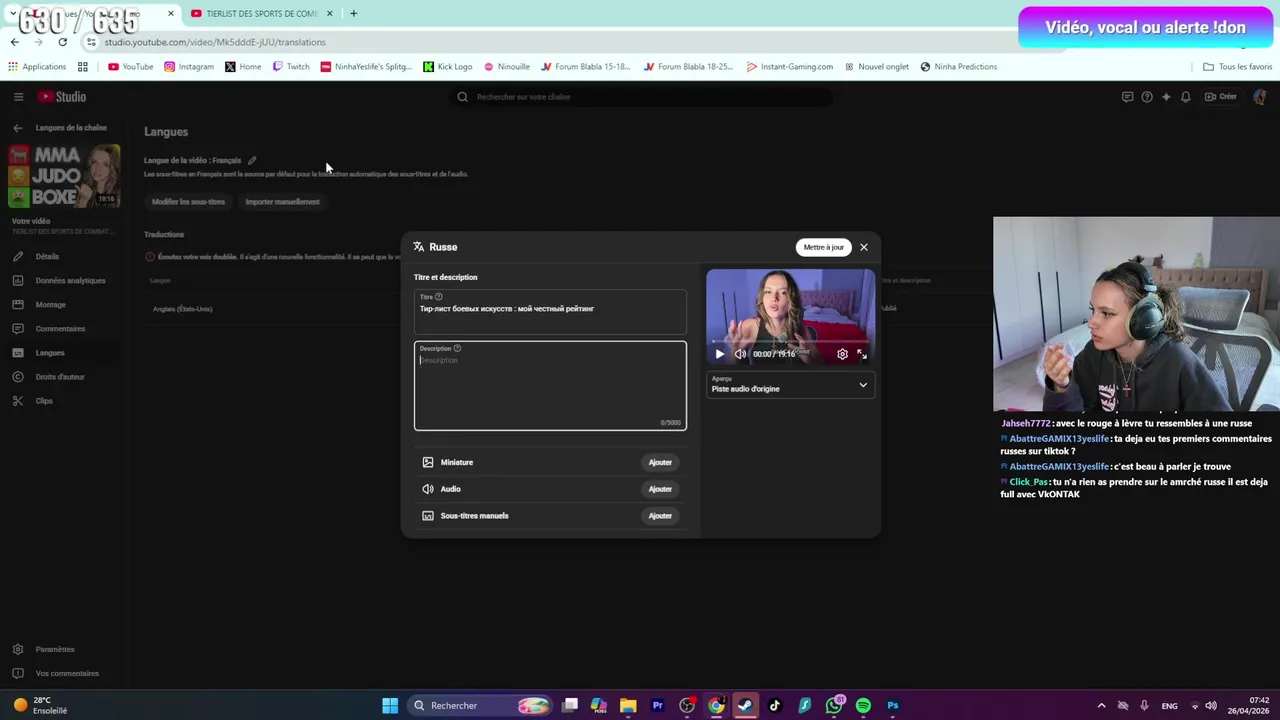Go back in browser history
Image resolution: width=1280 pixels, height=720 pixels.
[14, 42]
